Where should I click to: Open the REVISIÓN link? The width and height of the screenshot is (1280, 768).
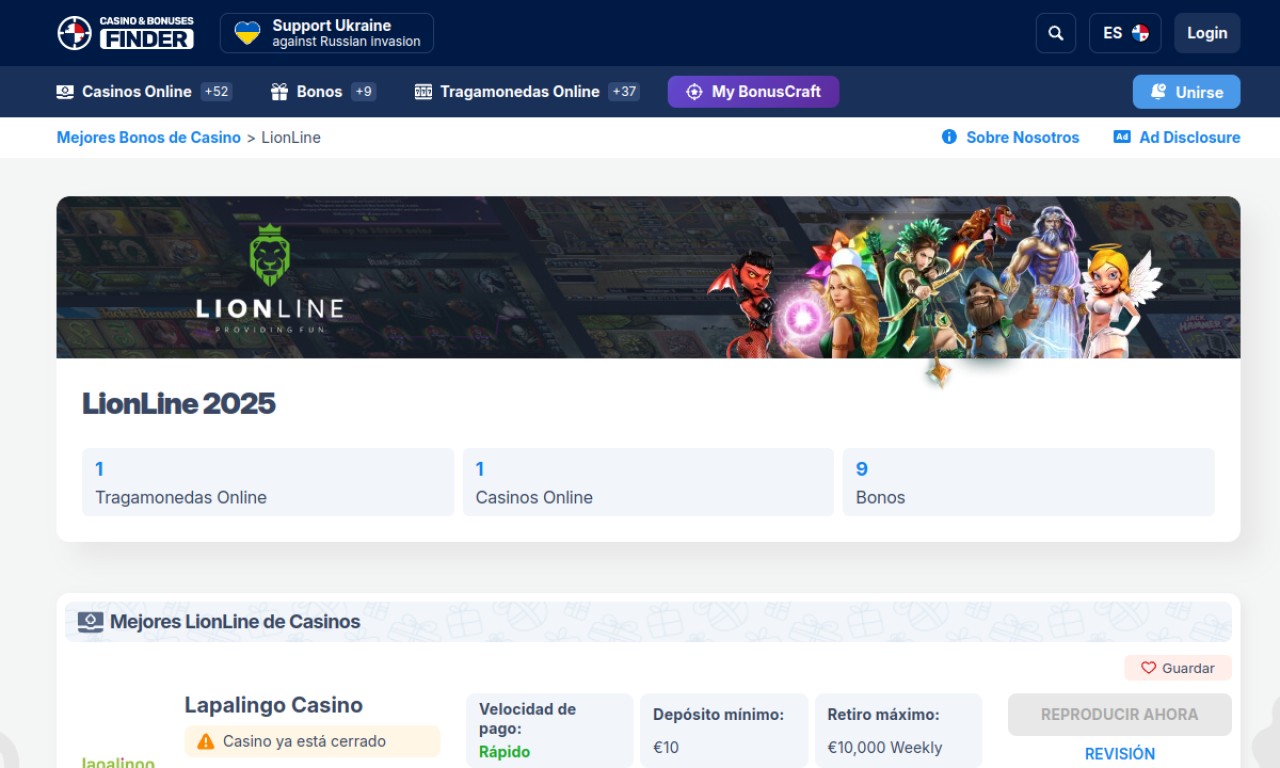click(1120, 753)
